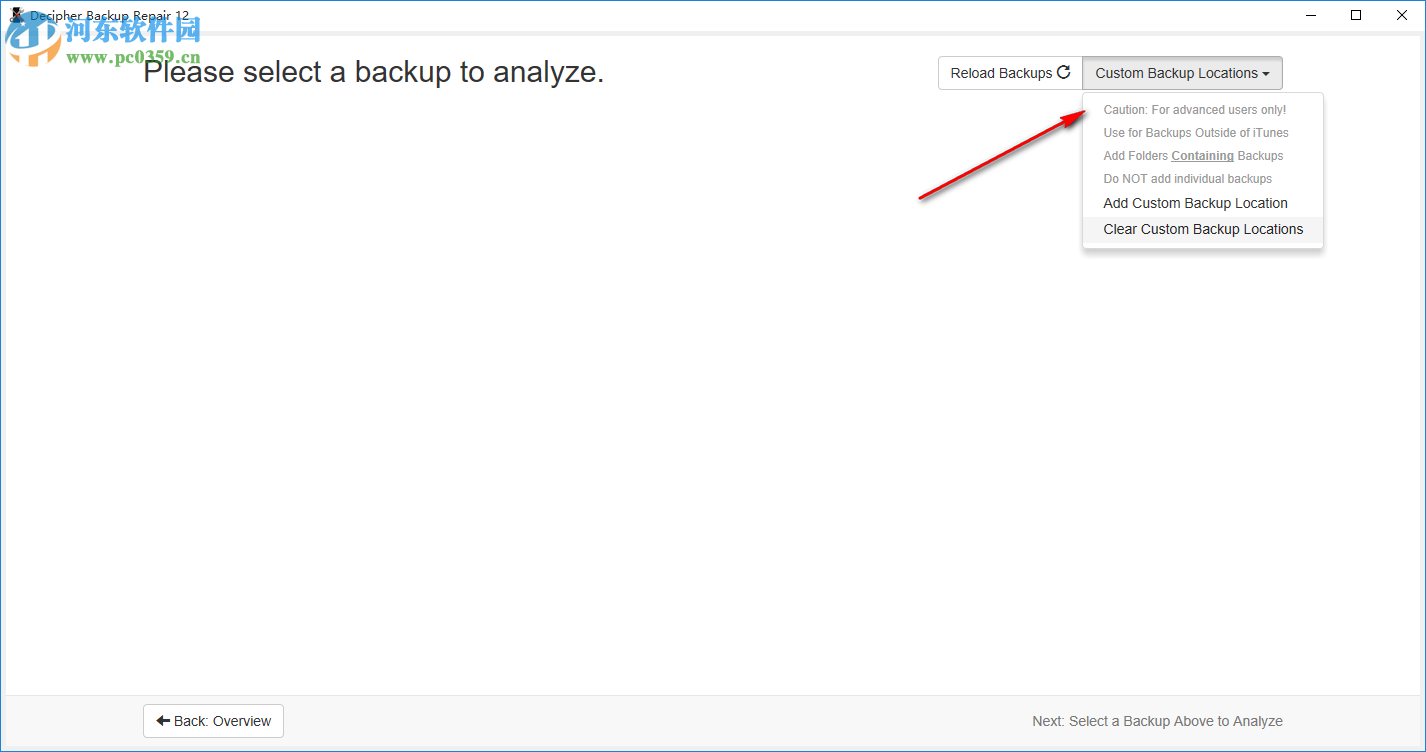This screenshot has height=752, width=1426.
Task: Expand the Add Folders Containing Backups option
Action: coord(1193,155)
